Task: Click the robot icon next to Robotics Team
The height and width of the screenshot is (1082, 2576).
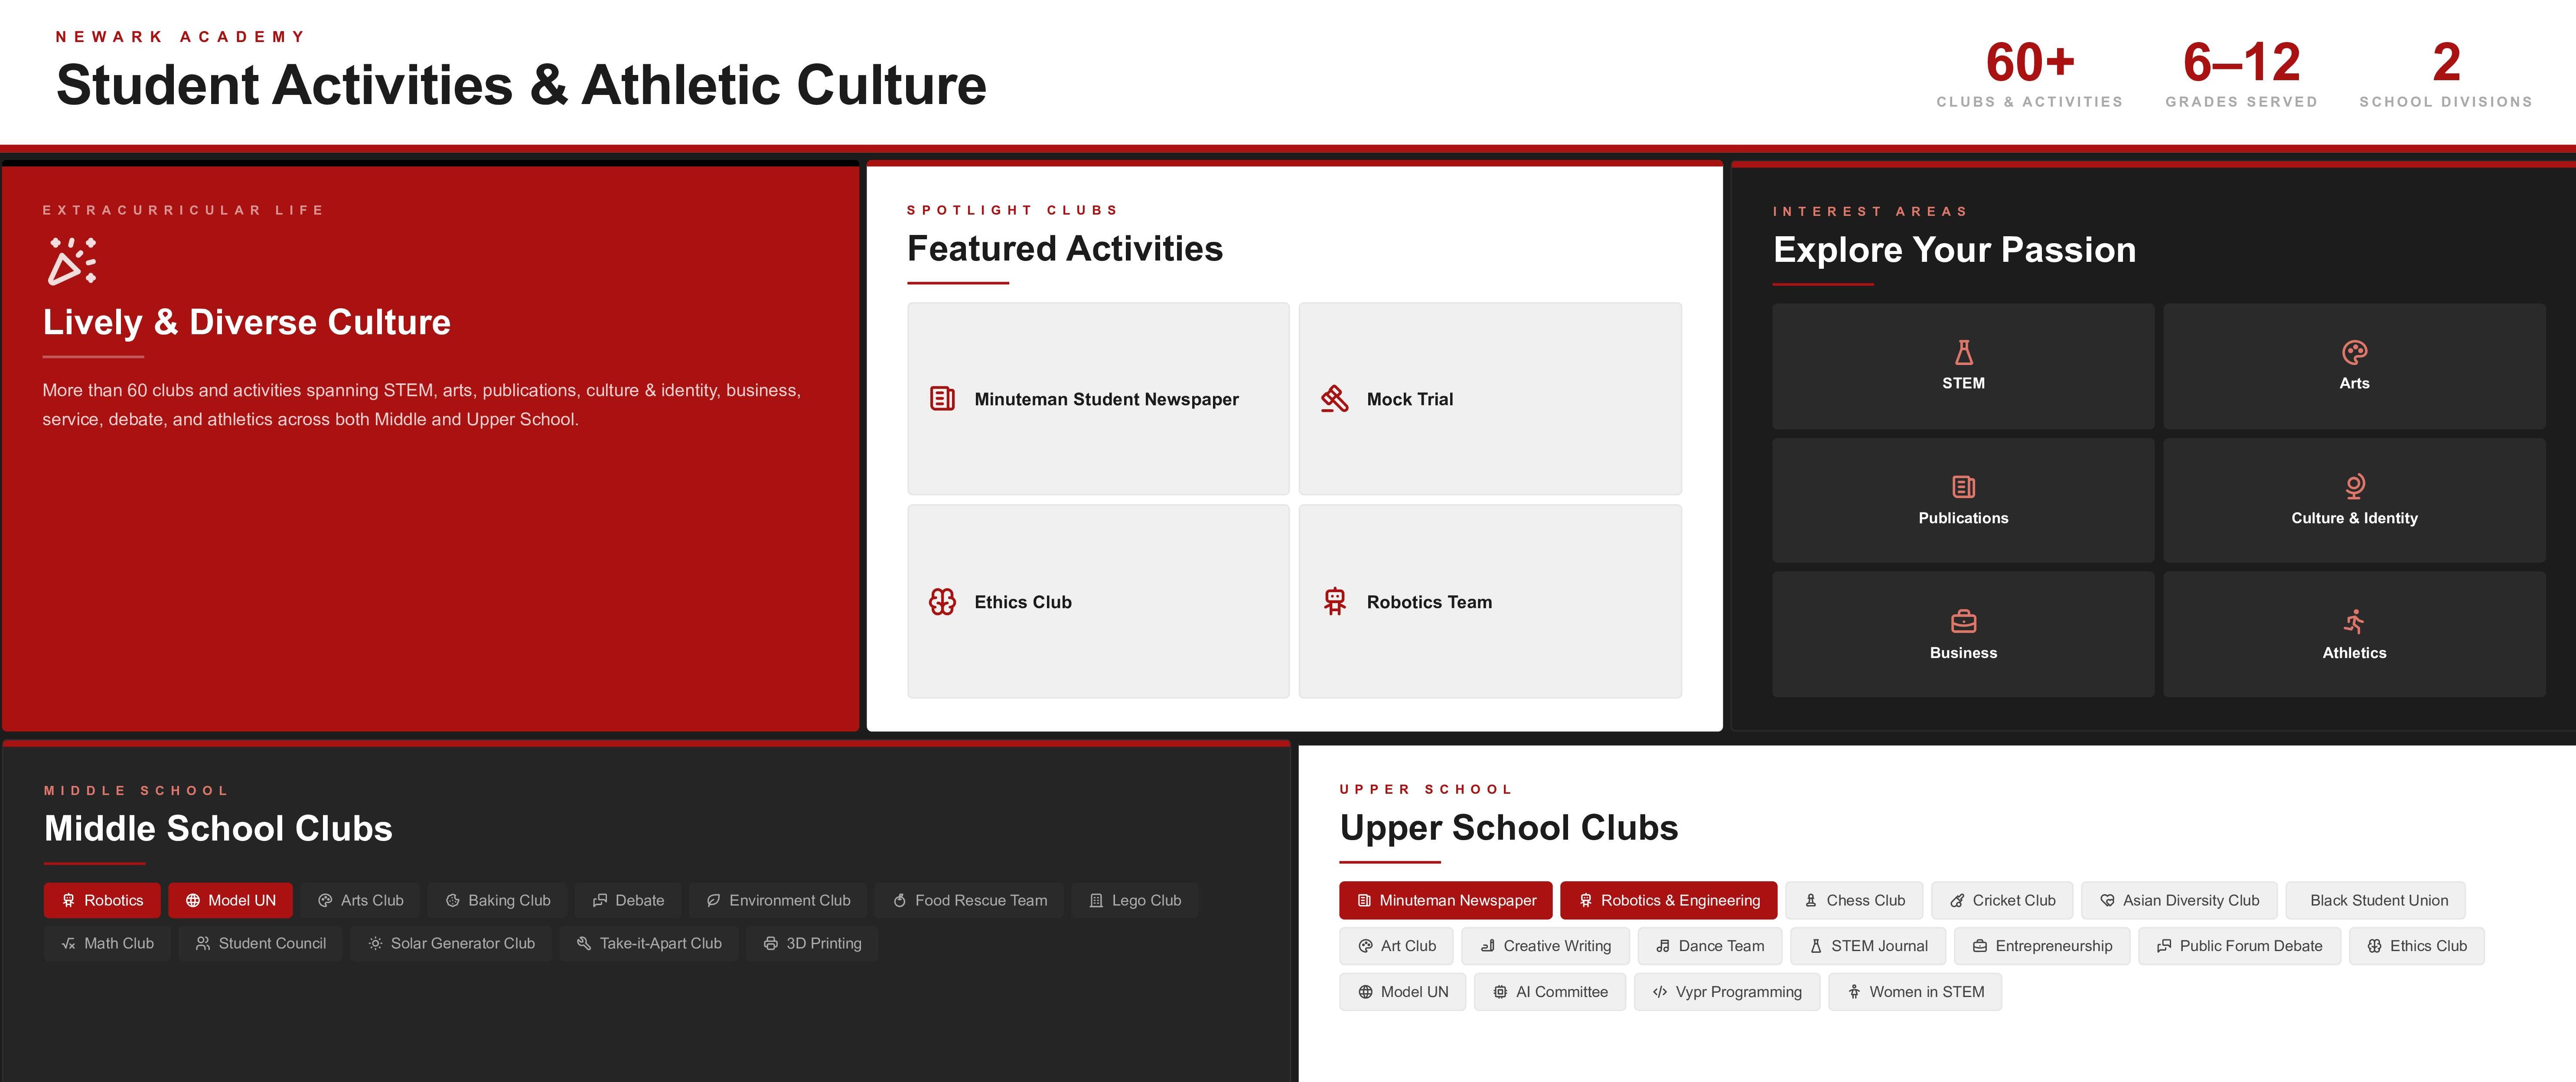Action: 1334,602
